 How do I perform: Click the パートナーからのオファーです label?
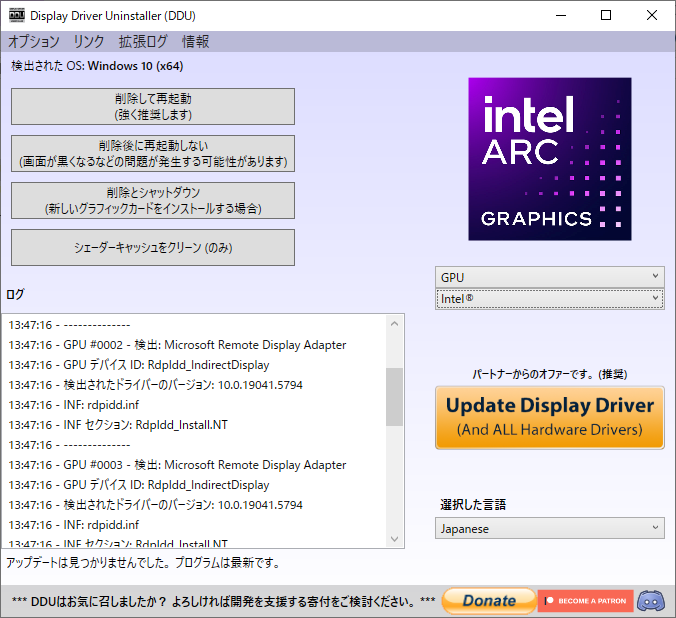(550, 374)
